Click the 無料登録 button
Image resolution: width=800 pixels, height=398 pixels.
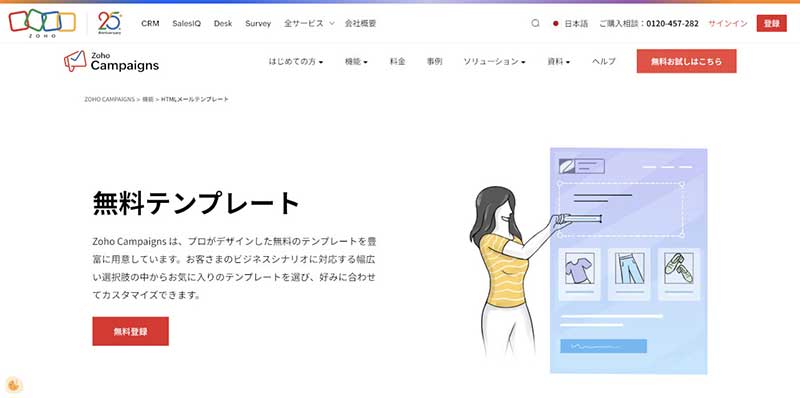tap(131, 331)
